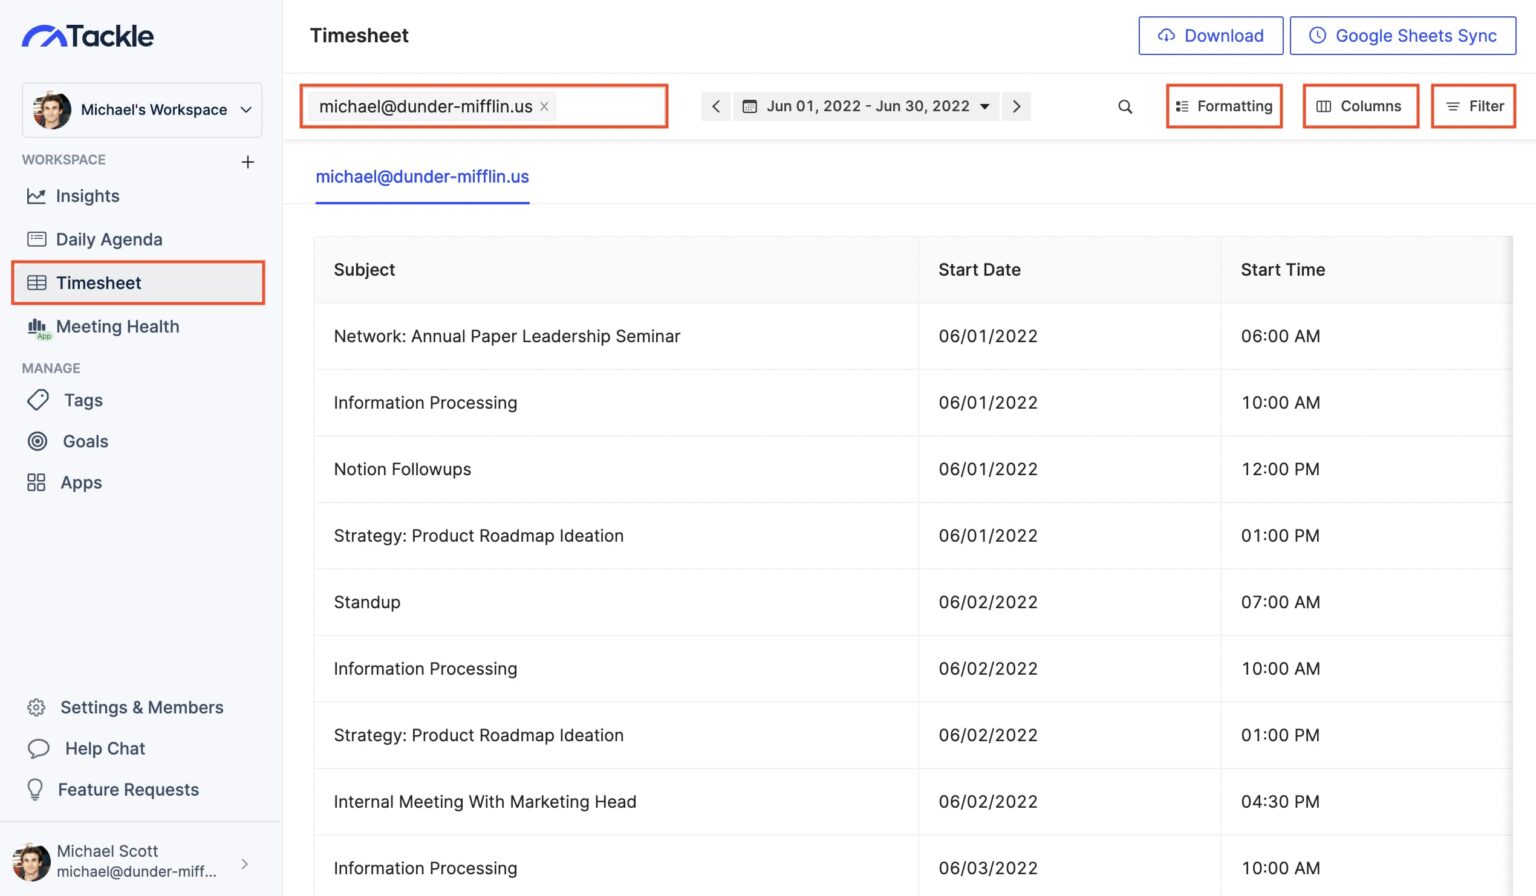Add a workspace with the plus icon
1536x896 pixels.
pyautogui.click(x=248, y=162)
